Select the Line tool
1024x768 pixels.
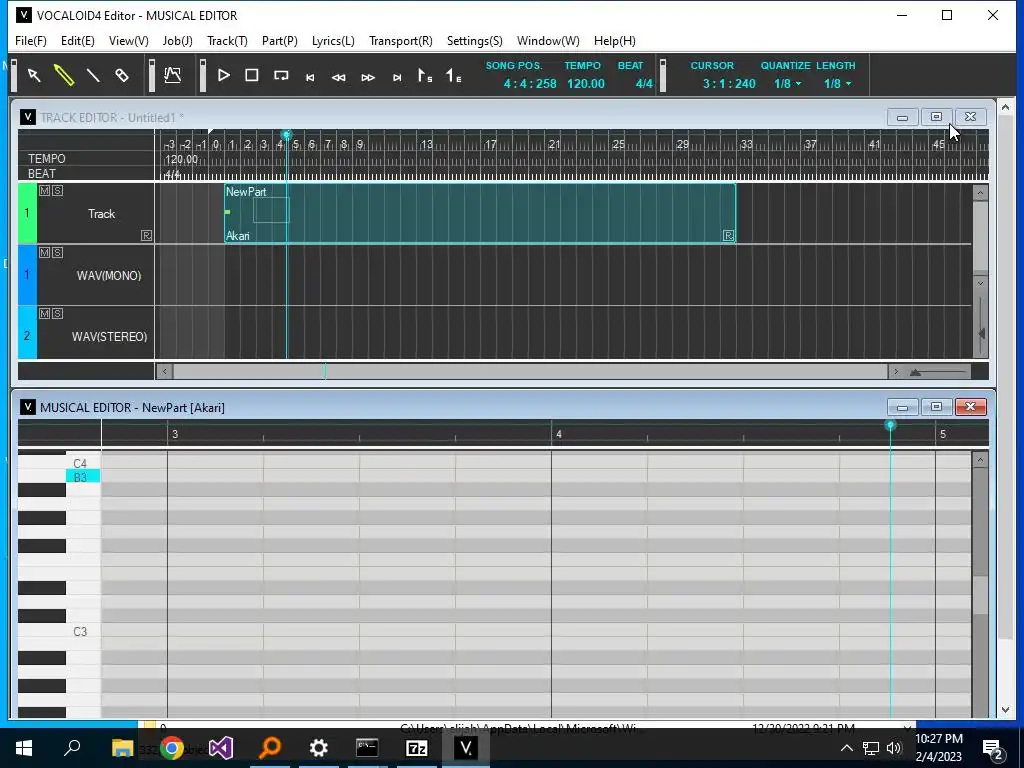click(x=93, y=76)
